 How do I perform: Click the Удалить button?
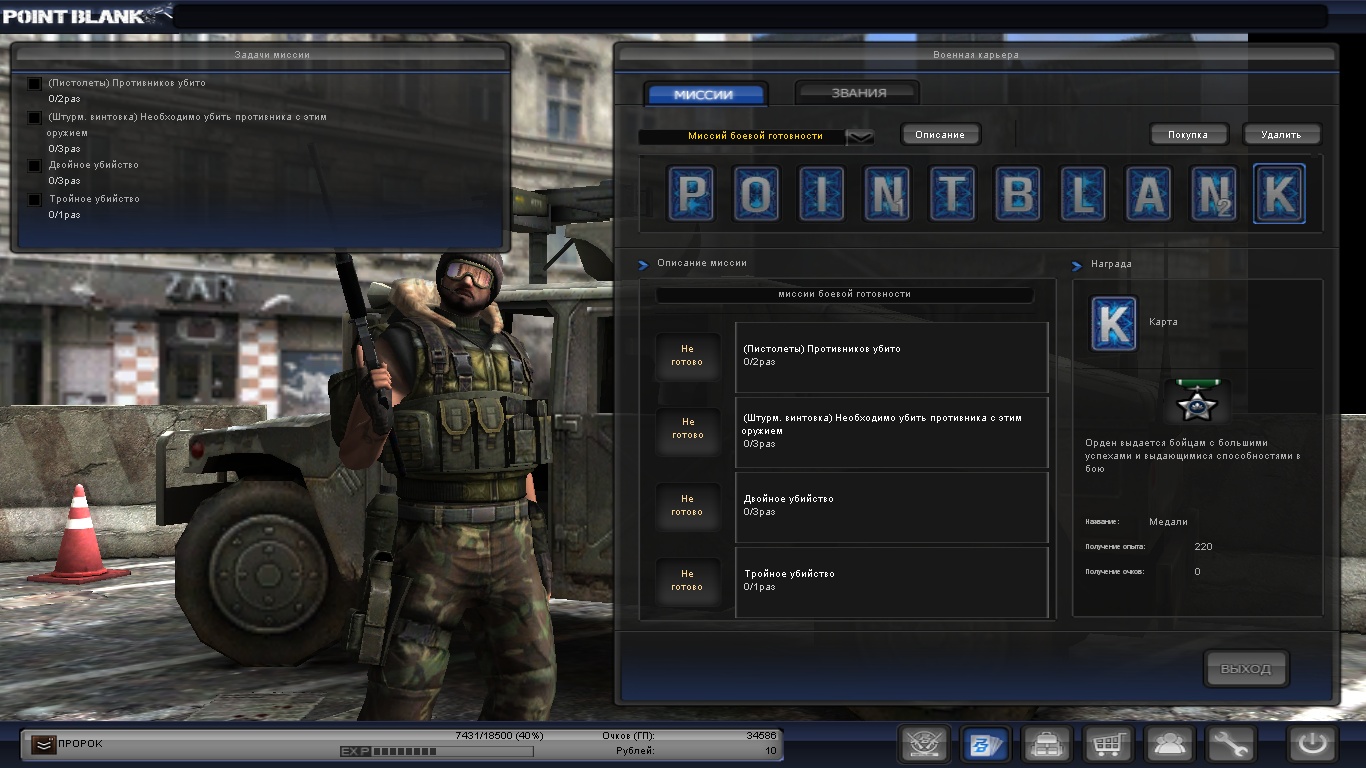coord(1281,134)
